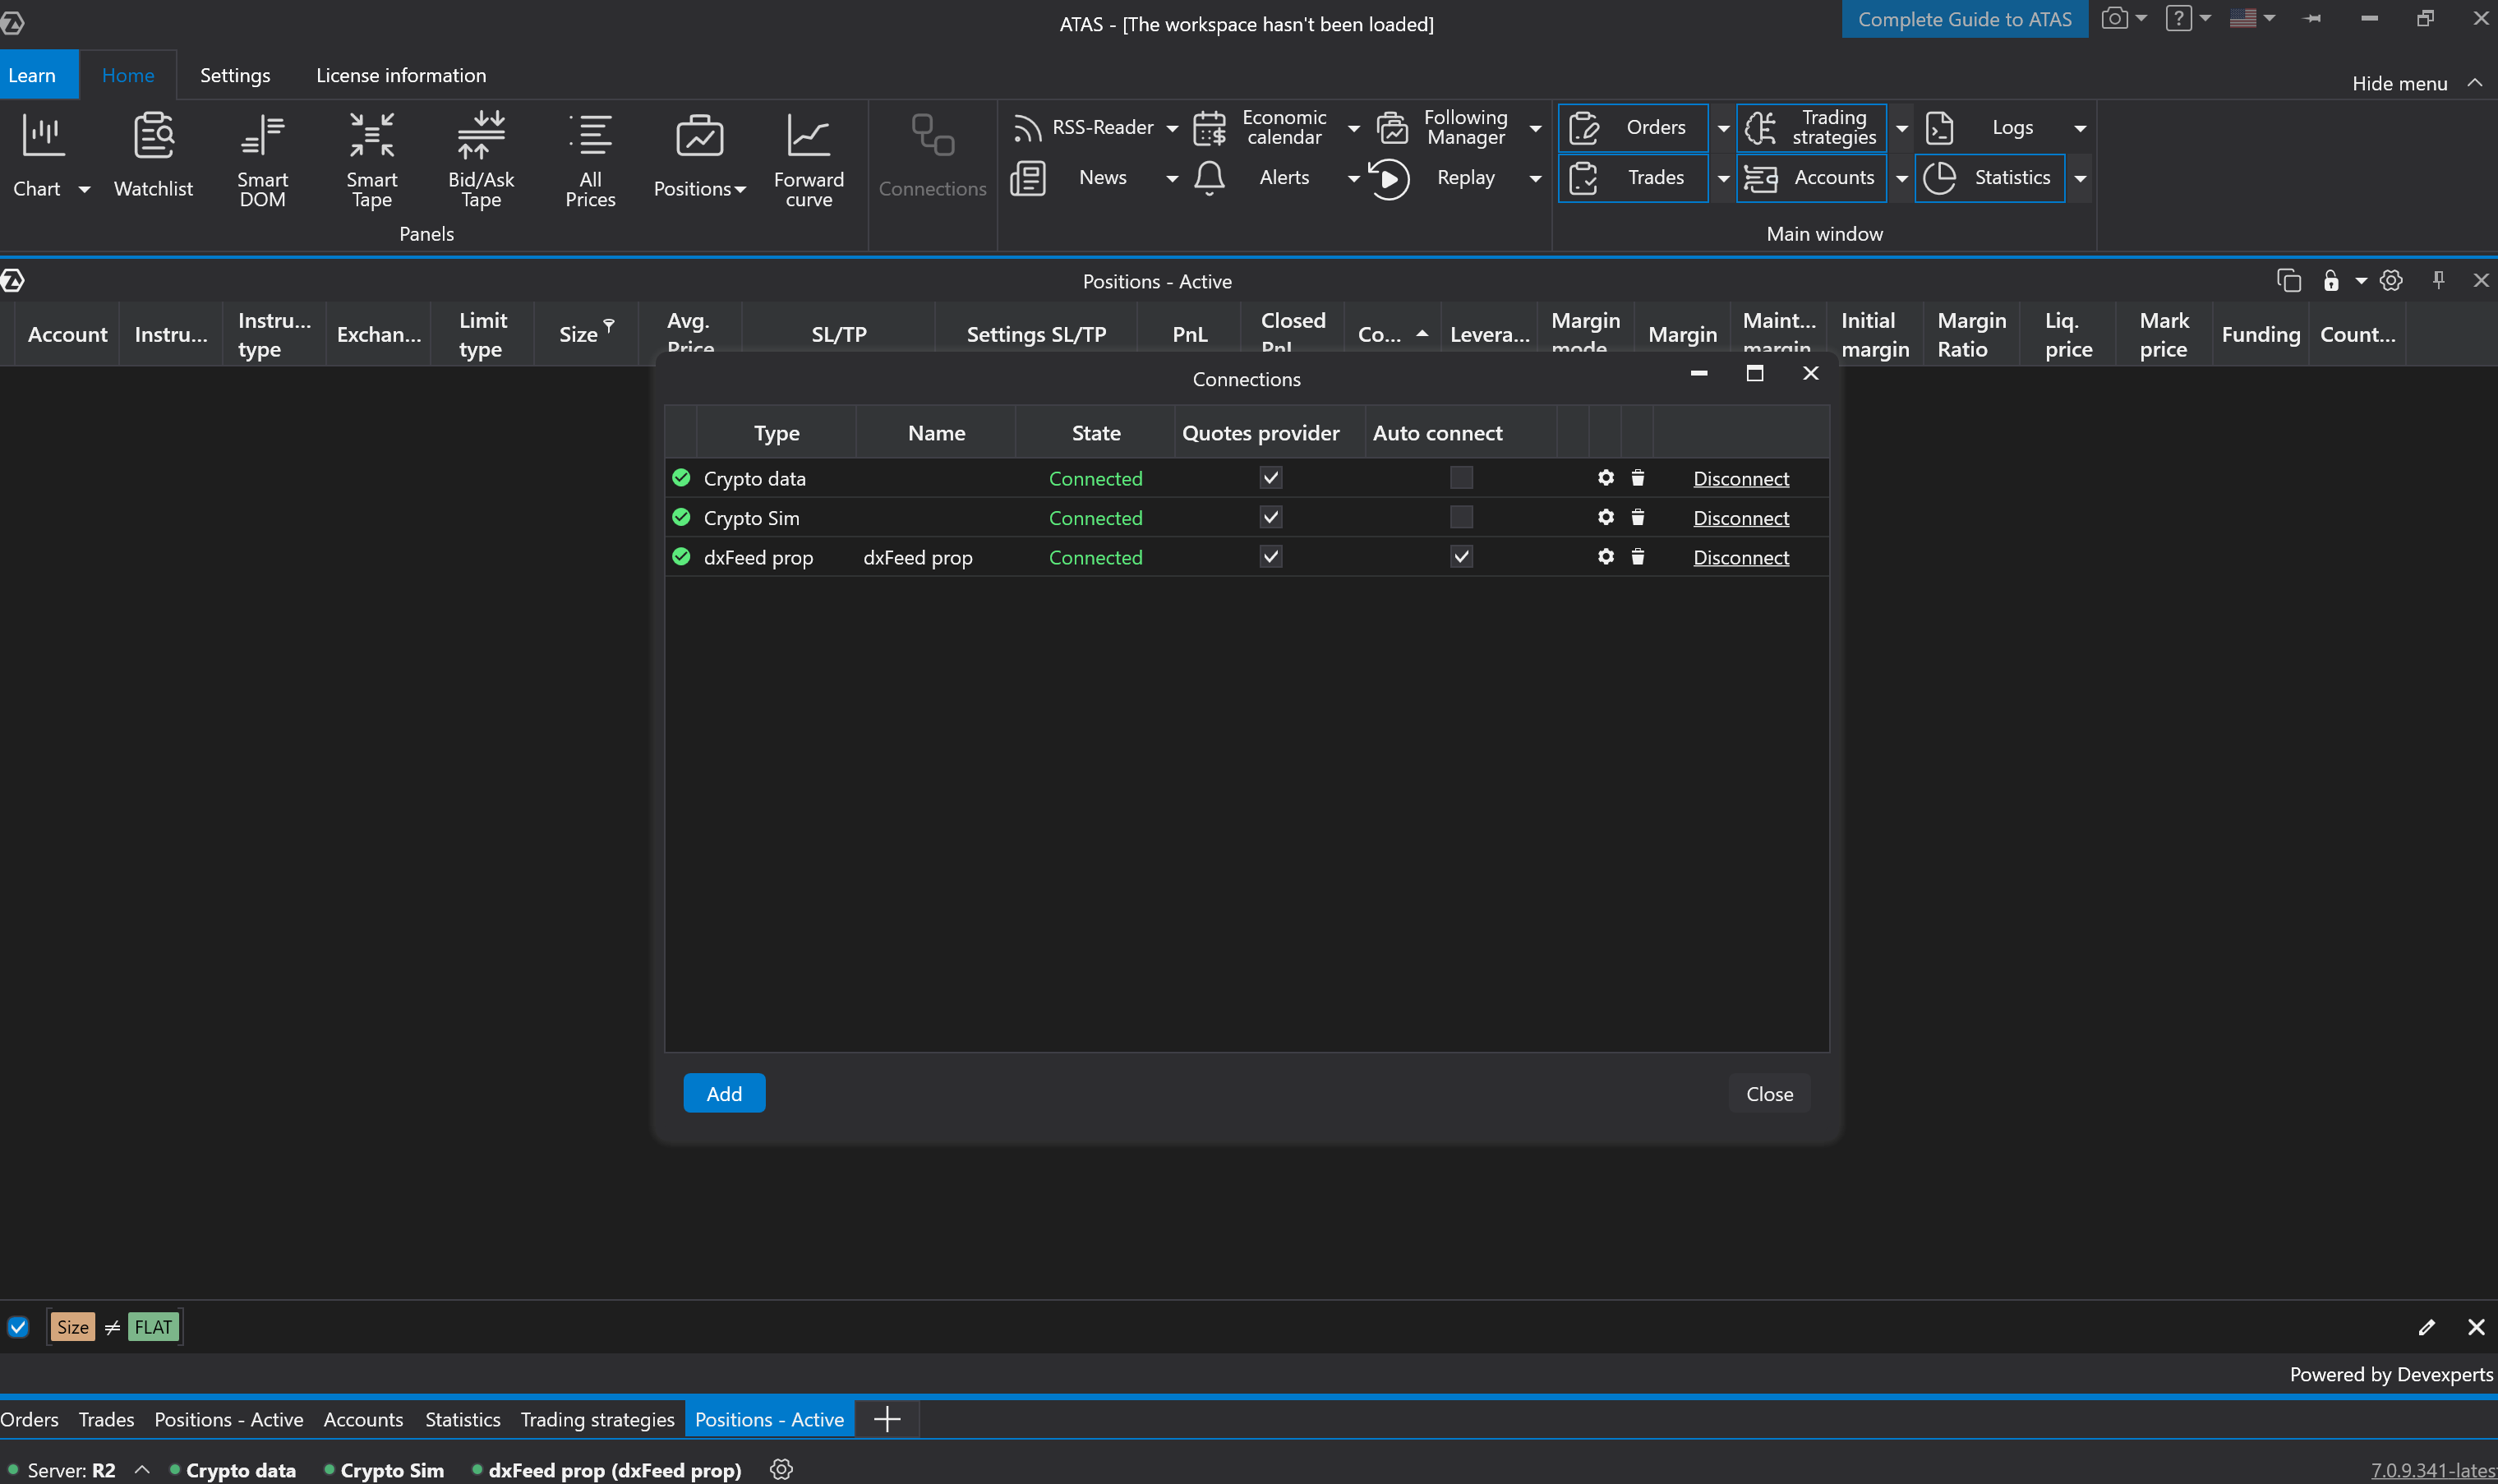Open the Forward curve panel
Viewport: 2498px width, 1484px height.
[x=808, y=160]
